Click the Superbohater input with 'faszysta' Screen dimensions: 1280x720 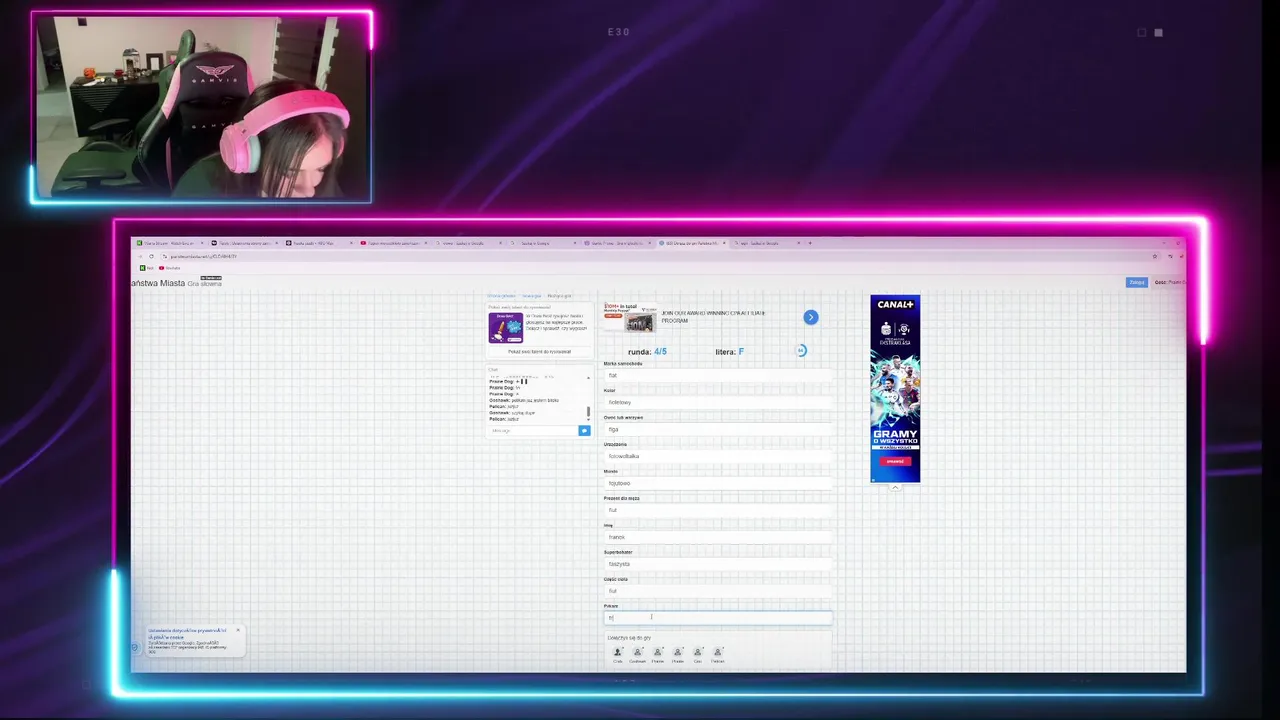[718, 564]
